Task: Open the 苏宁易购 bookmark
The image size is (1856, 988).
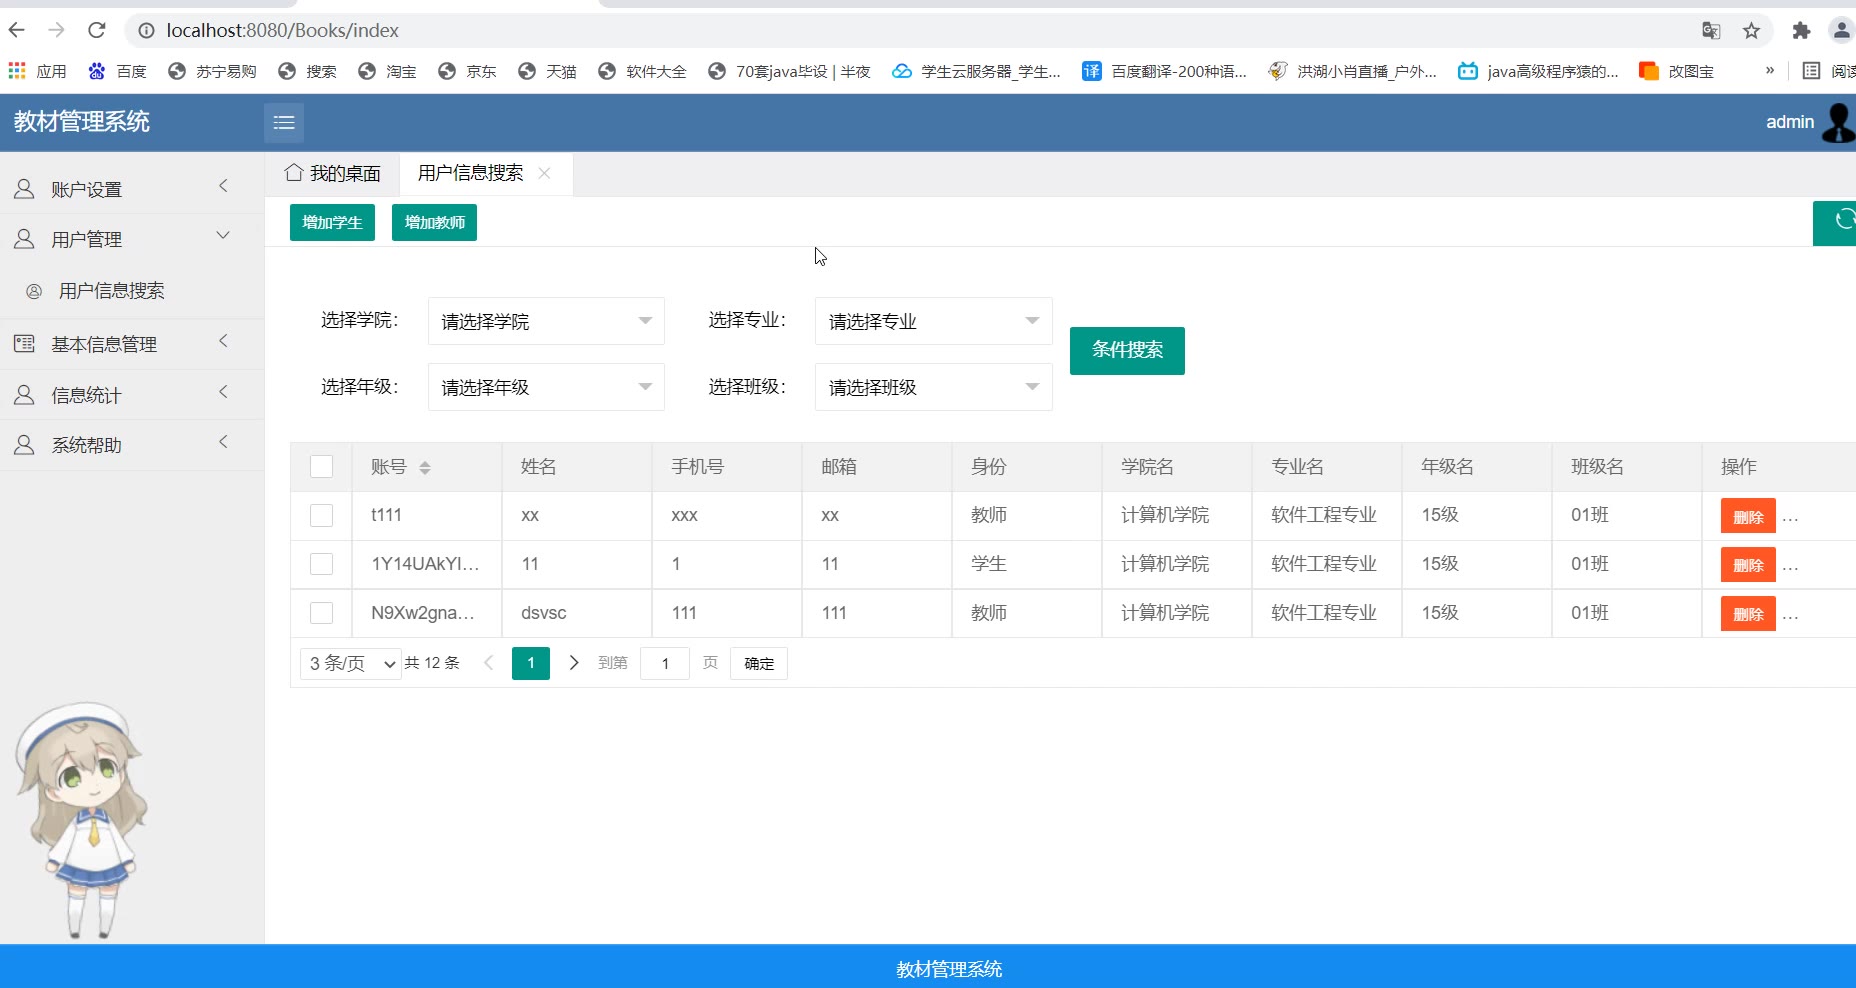Action: [x=212, y=71]
